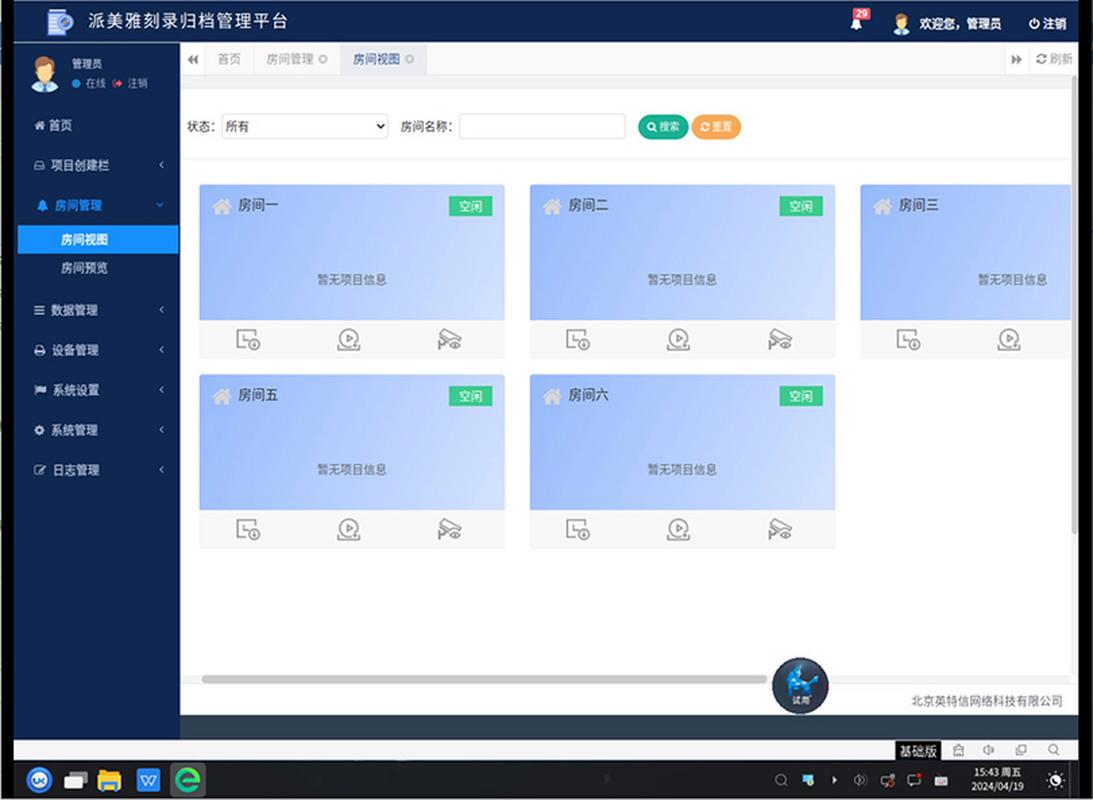Click the camera preview icon under 房间六

tap(779, 530)
